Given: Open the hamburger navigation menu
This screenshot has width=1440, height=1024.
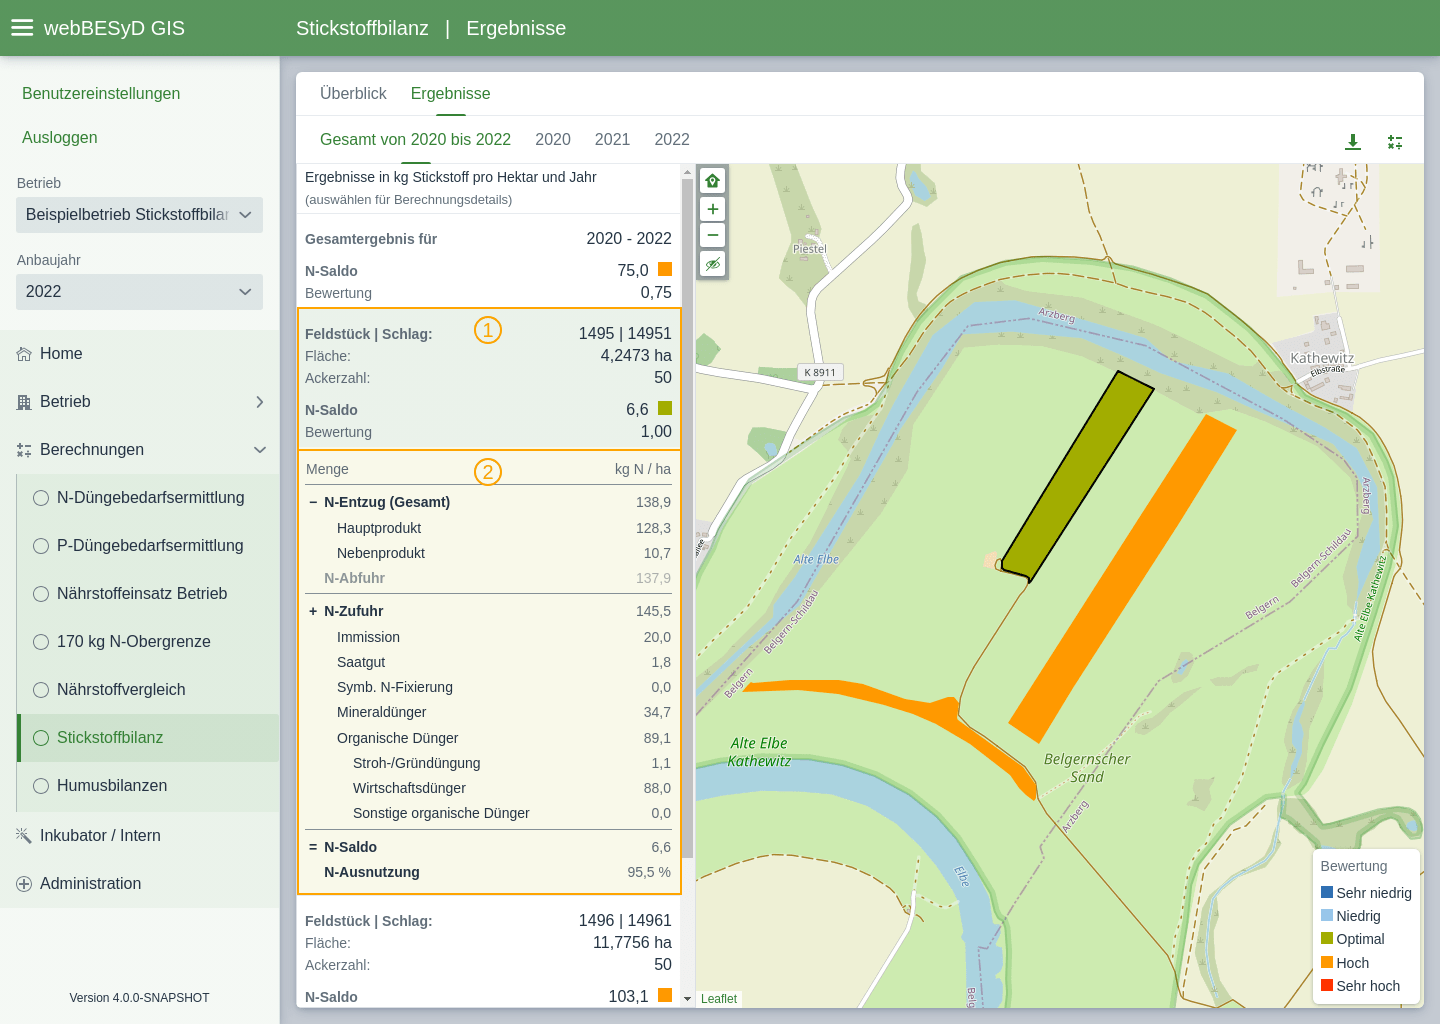Looking at the screenshot, I should point(22,28).
